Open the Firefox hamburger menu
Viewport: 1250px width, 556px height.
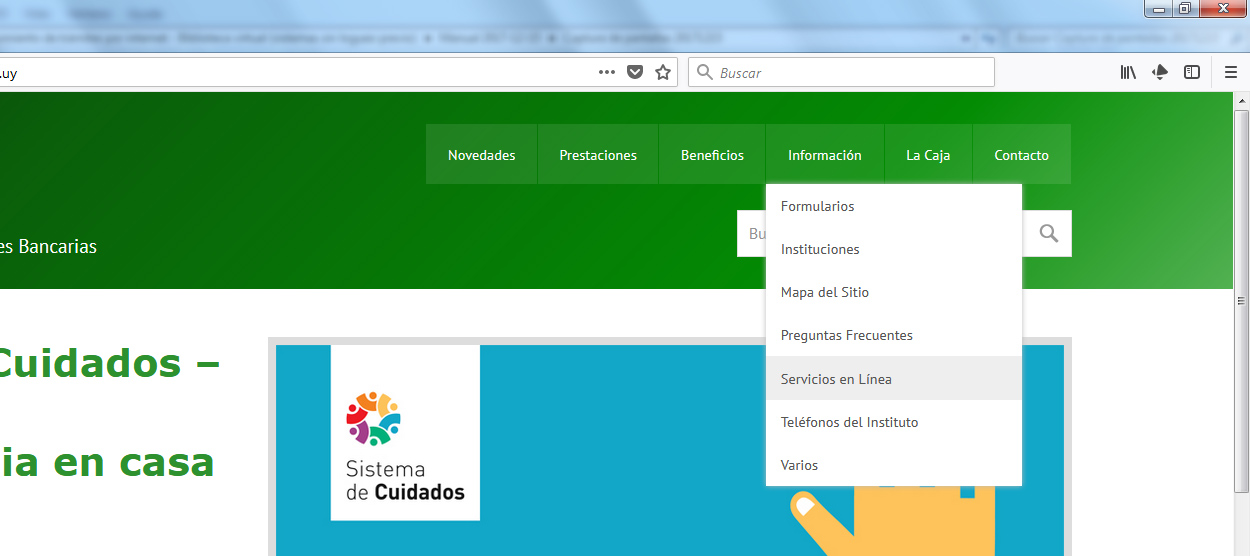click(1231, 72)
